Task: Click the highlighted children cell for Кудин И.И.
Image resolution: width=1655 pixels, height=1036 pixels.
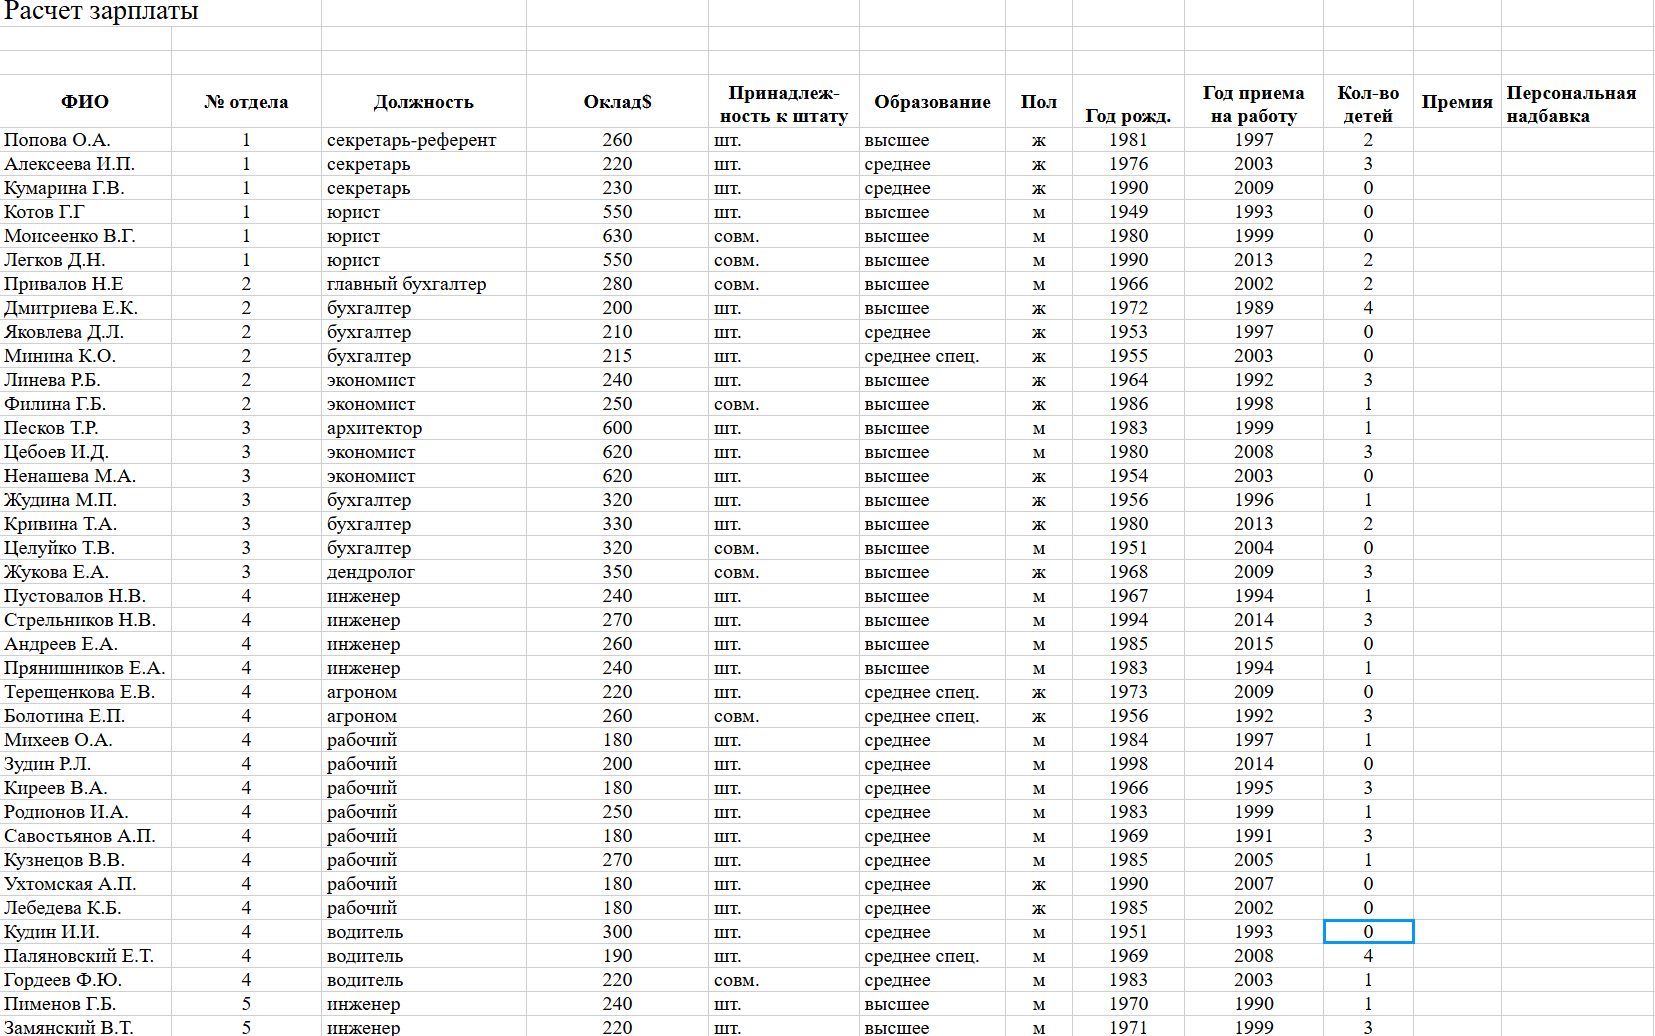Action: 1368,932
